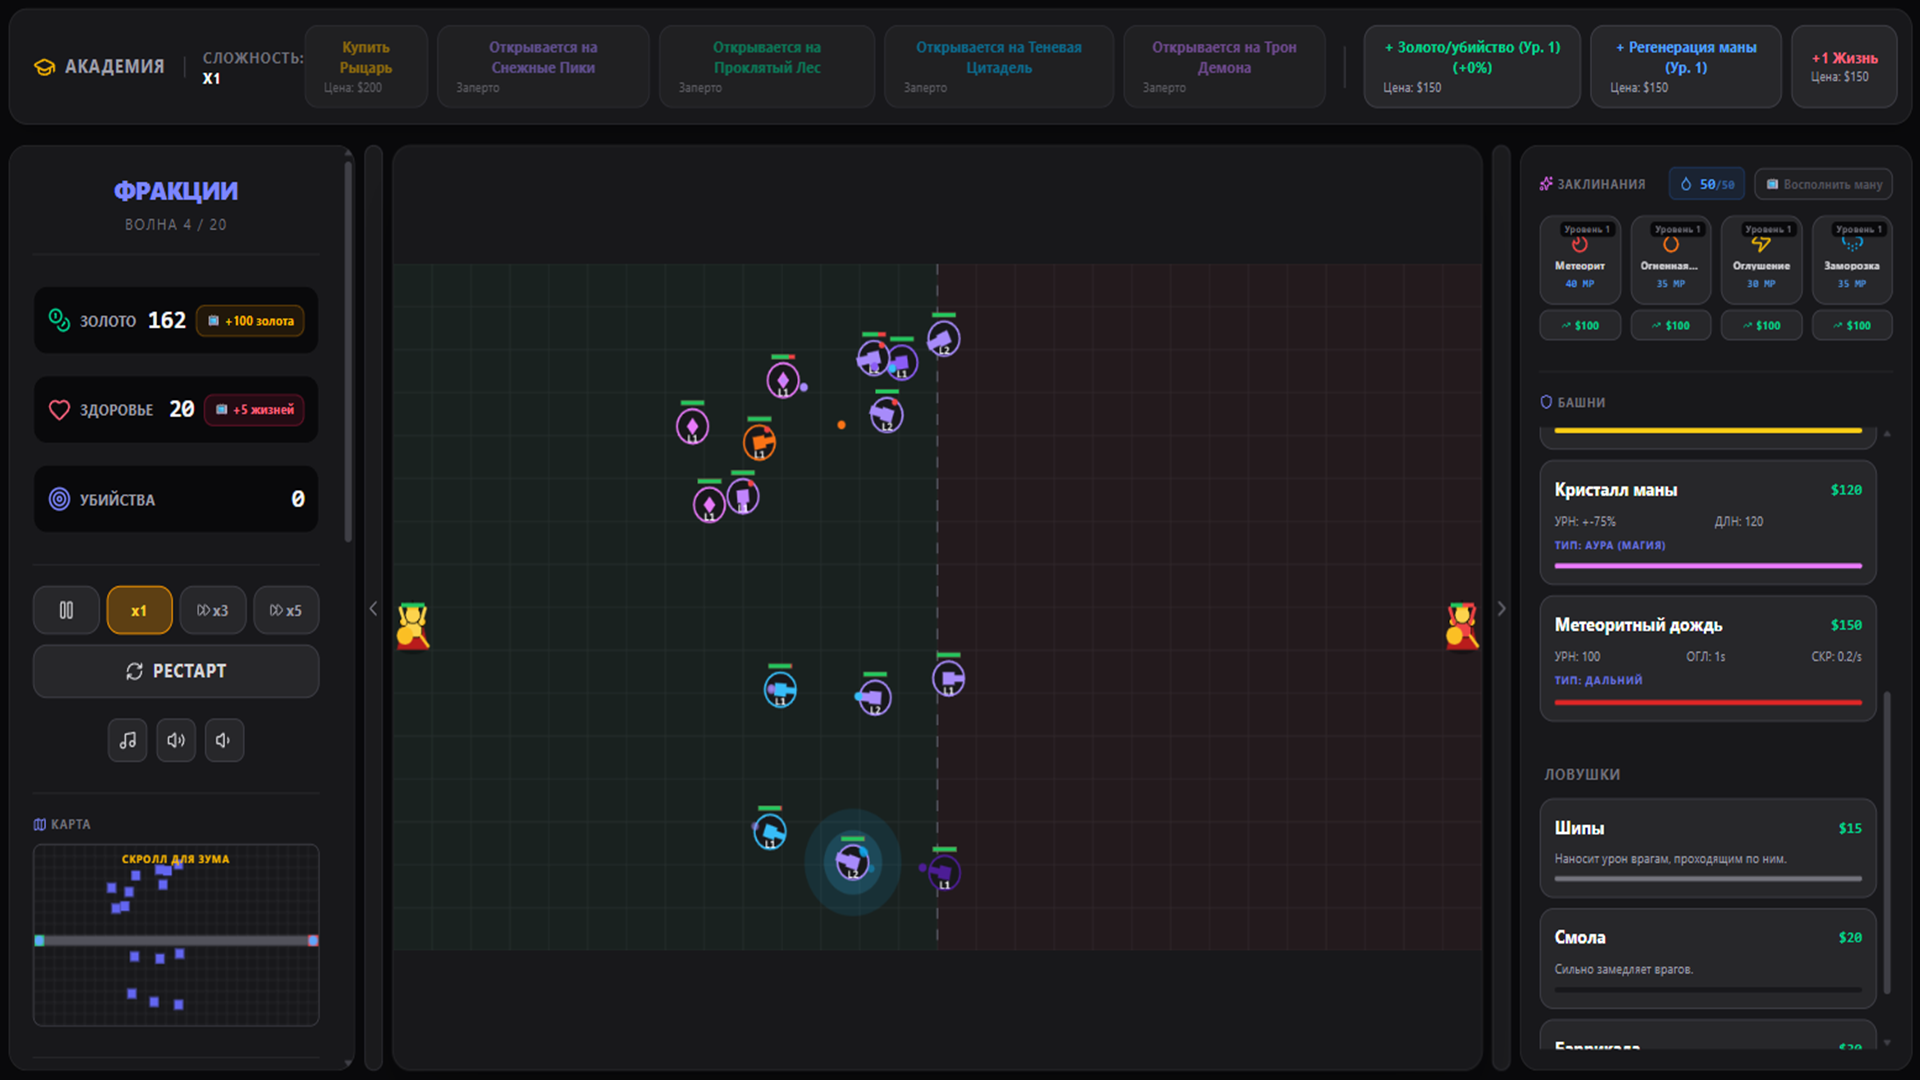Pause the game
The image size is (1920, 1080).
click(66, 610)
